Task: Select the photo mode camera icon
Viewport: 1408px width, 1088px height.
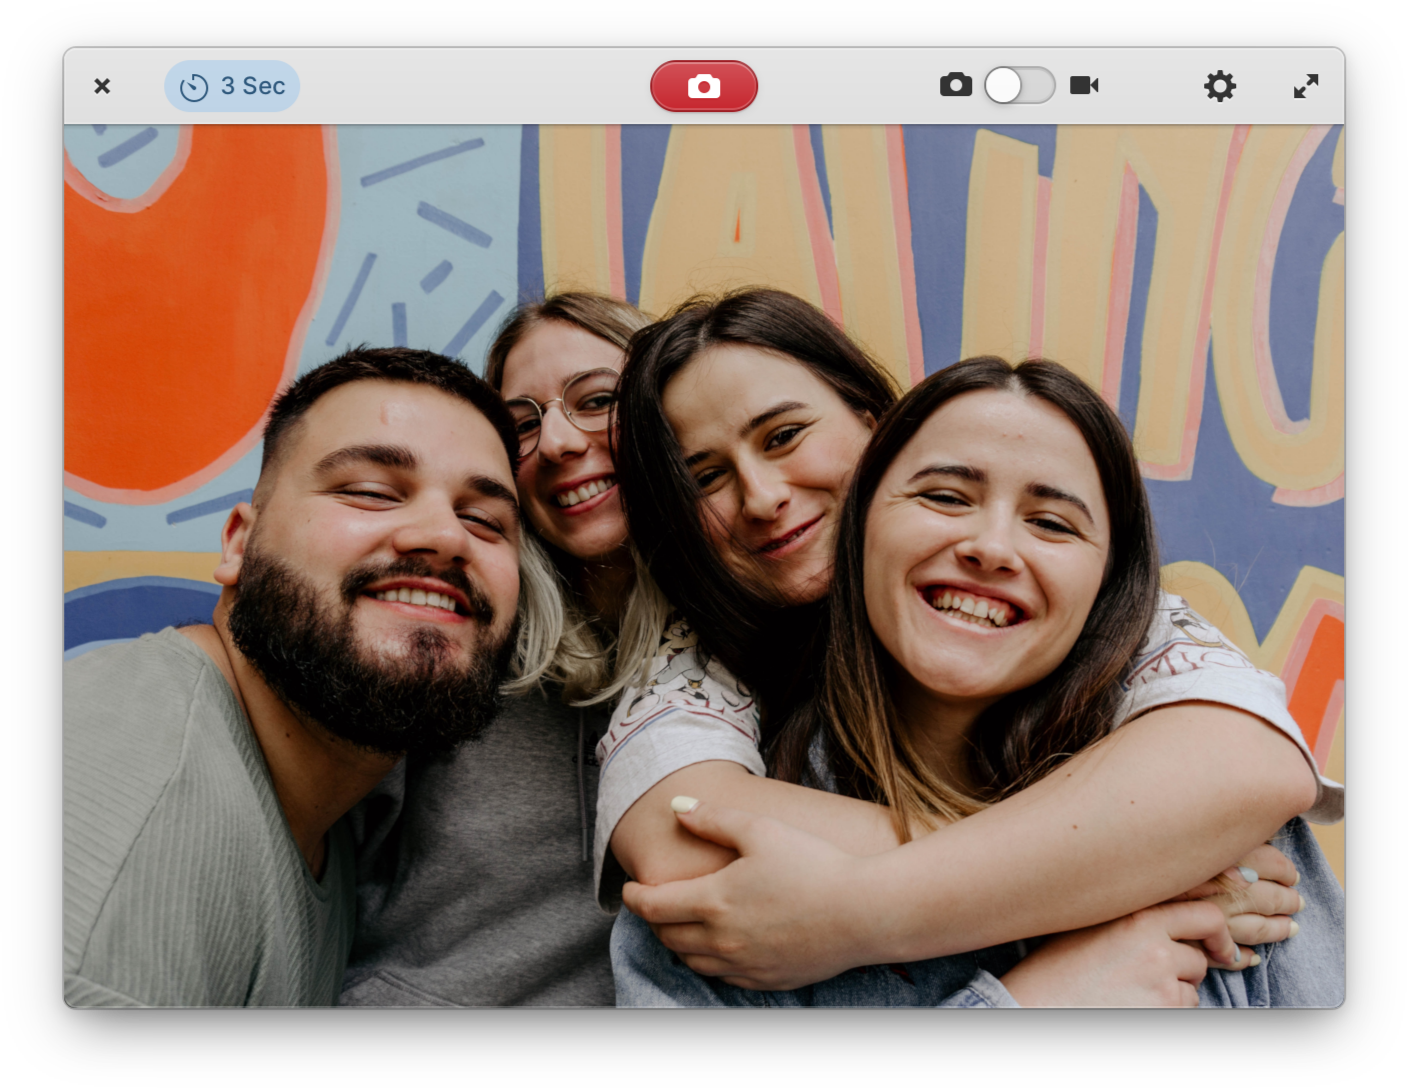Action: coord(956,85)
